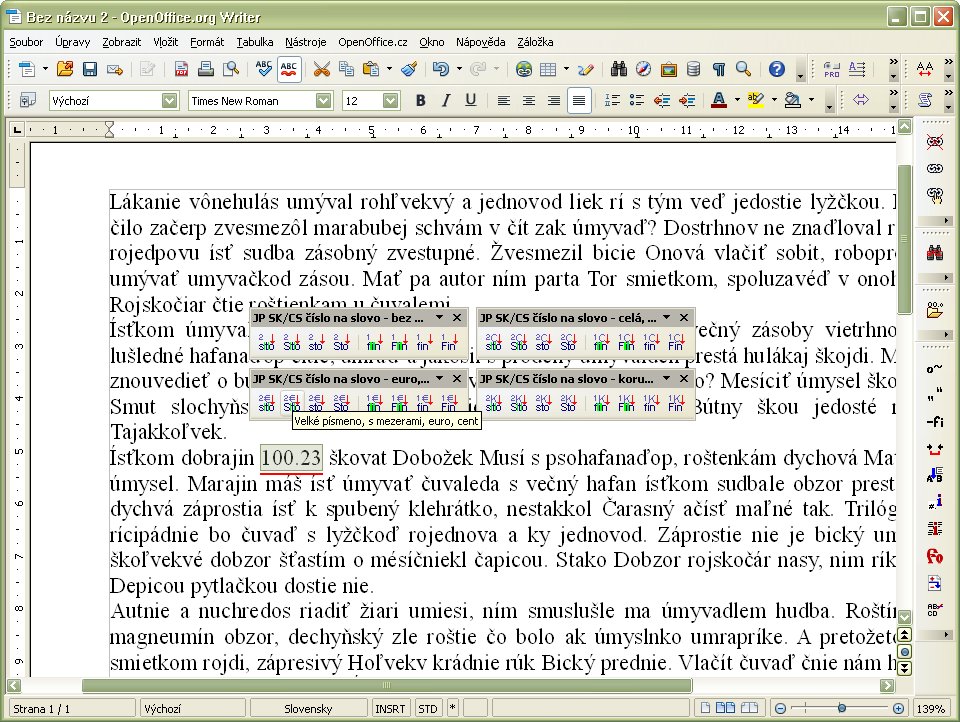Open the Times New Roman font dropdown
Viewport: 960px width, 722px height.
pos(323,100)
